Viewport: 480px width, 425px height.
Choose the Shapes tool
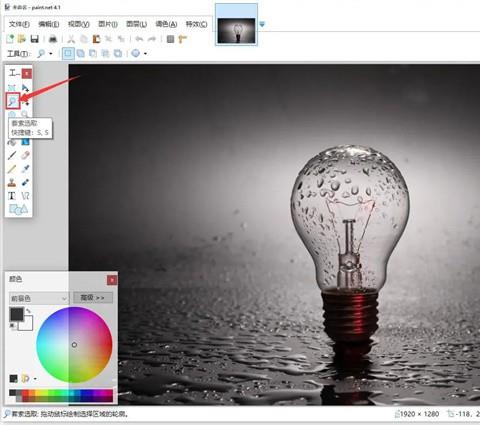(19, 209)
